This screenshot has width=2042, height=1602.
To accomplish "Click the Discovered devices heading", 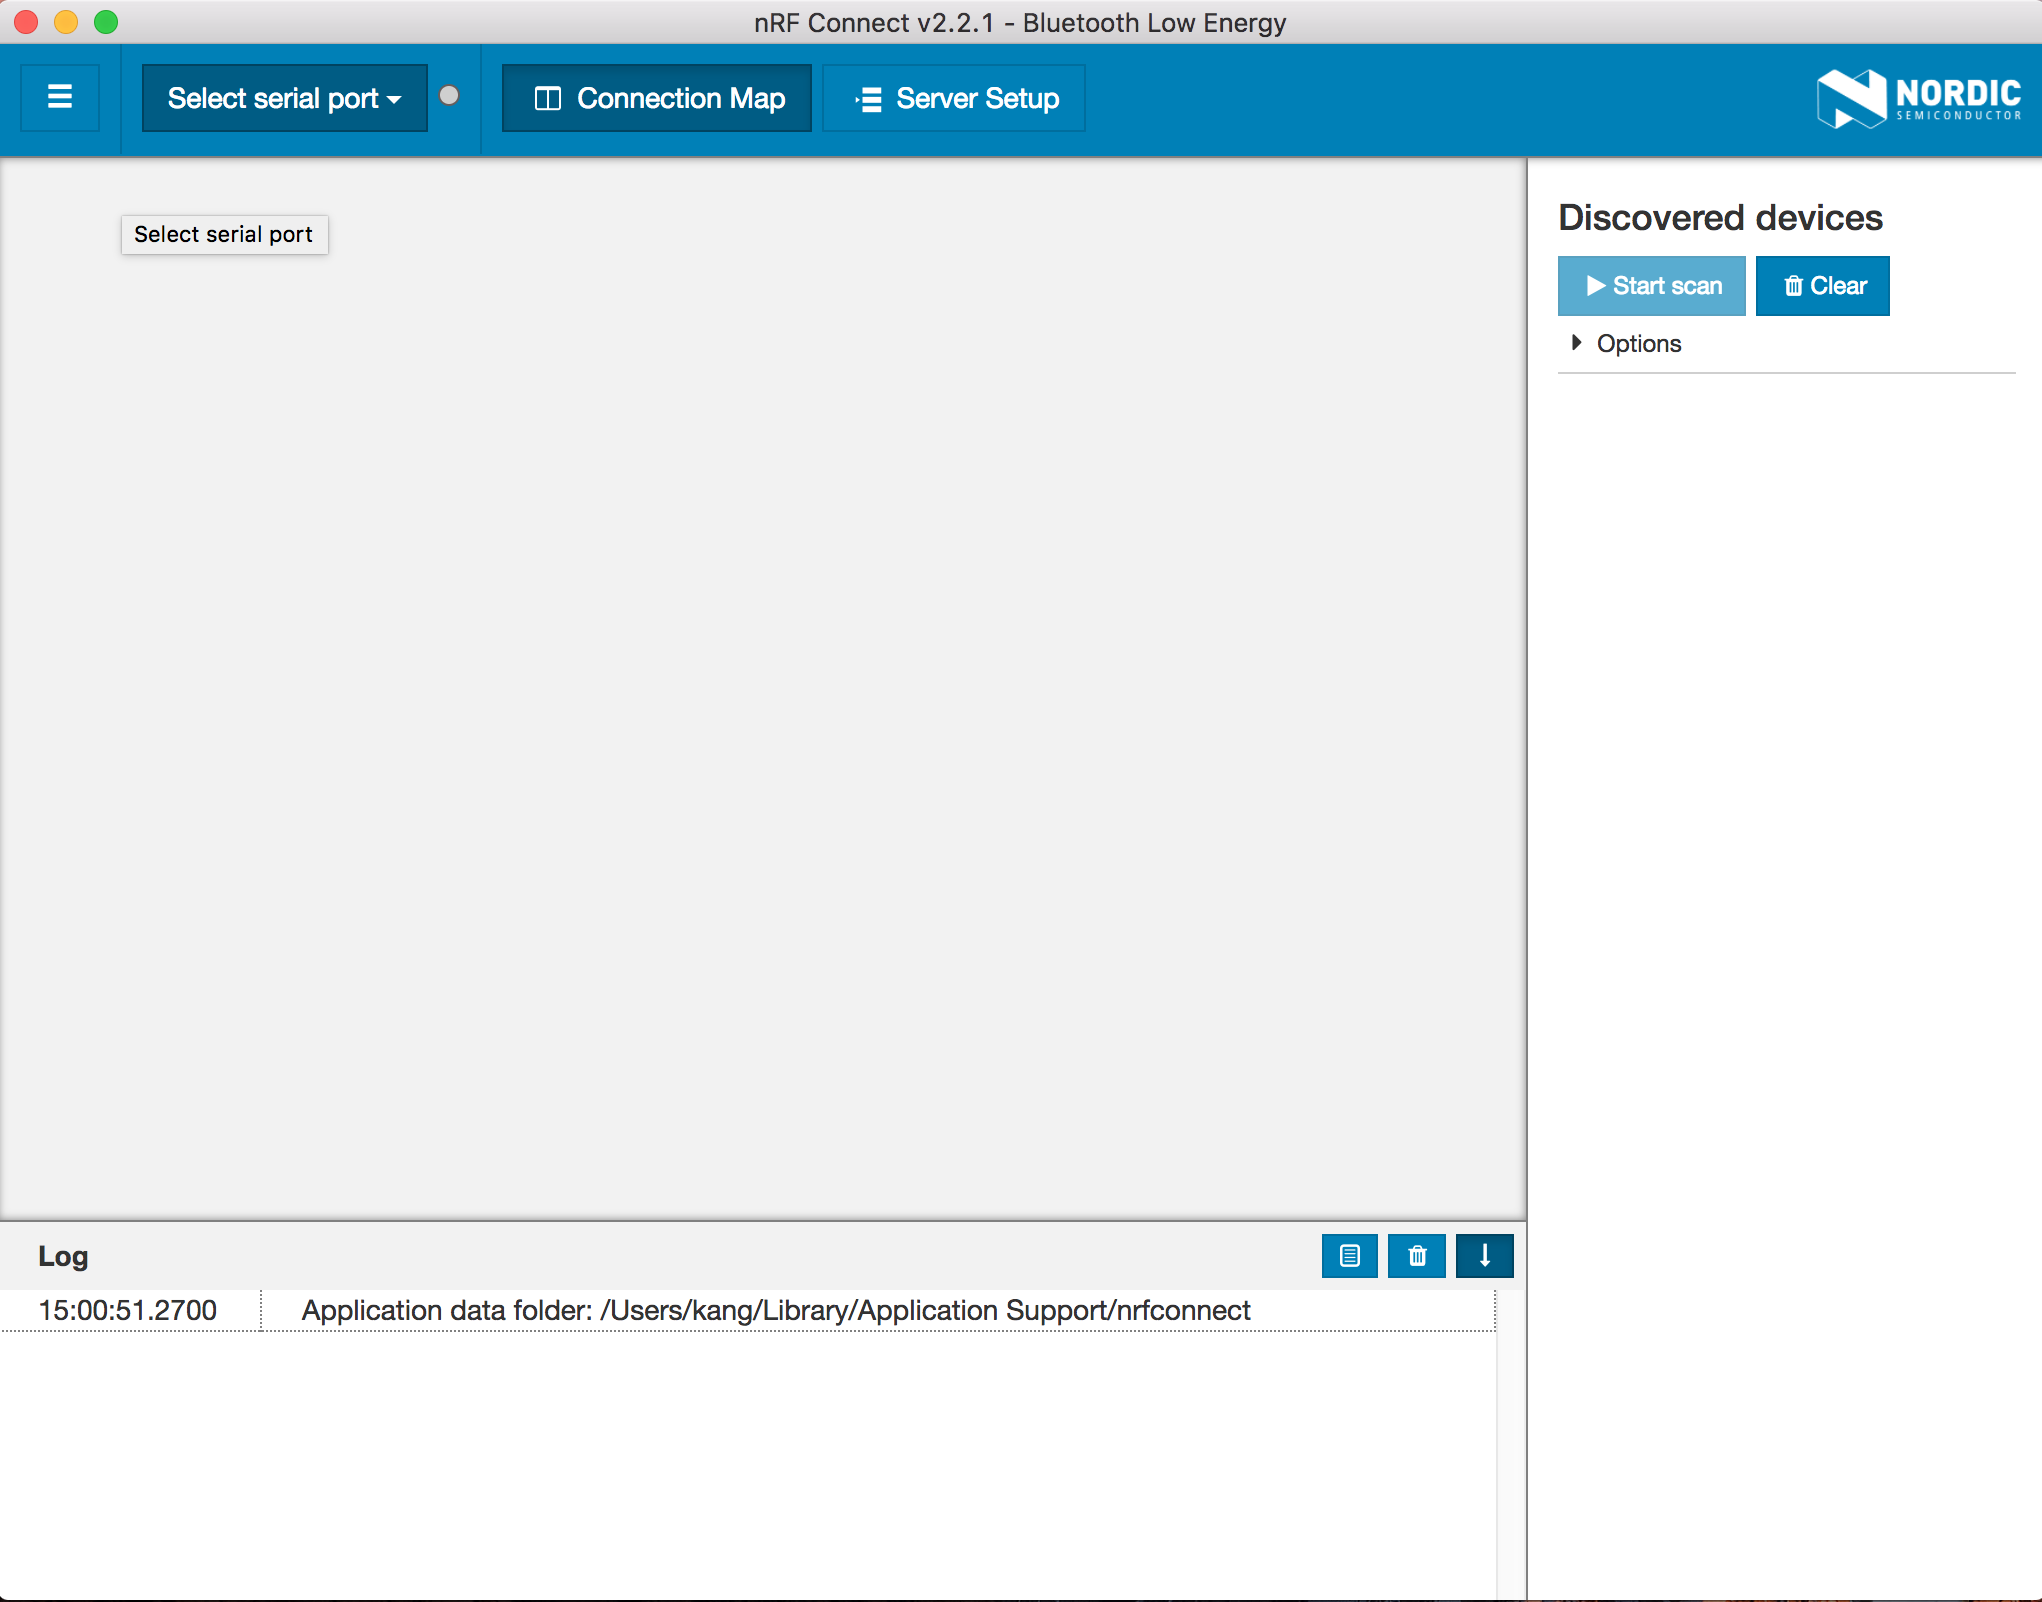I will (x=1720, y=217).
